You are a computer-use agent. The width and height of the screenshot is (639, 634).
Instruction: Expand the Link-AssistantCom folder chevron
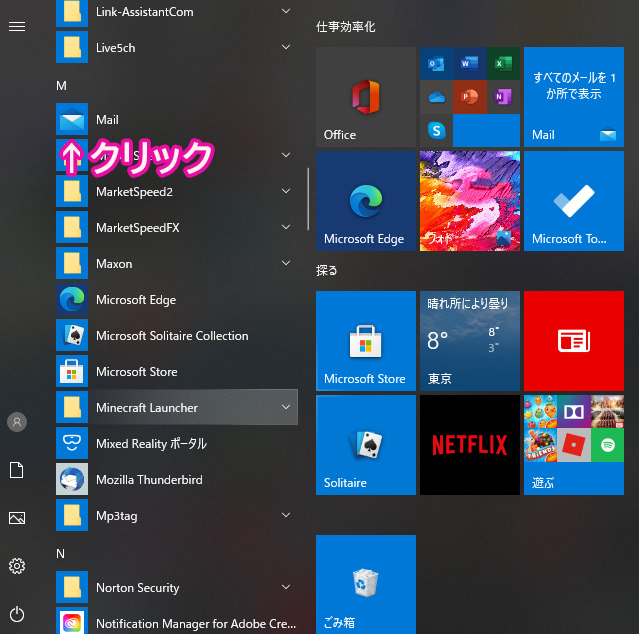(x=286, y=11)
